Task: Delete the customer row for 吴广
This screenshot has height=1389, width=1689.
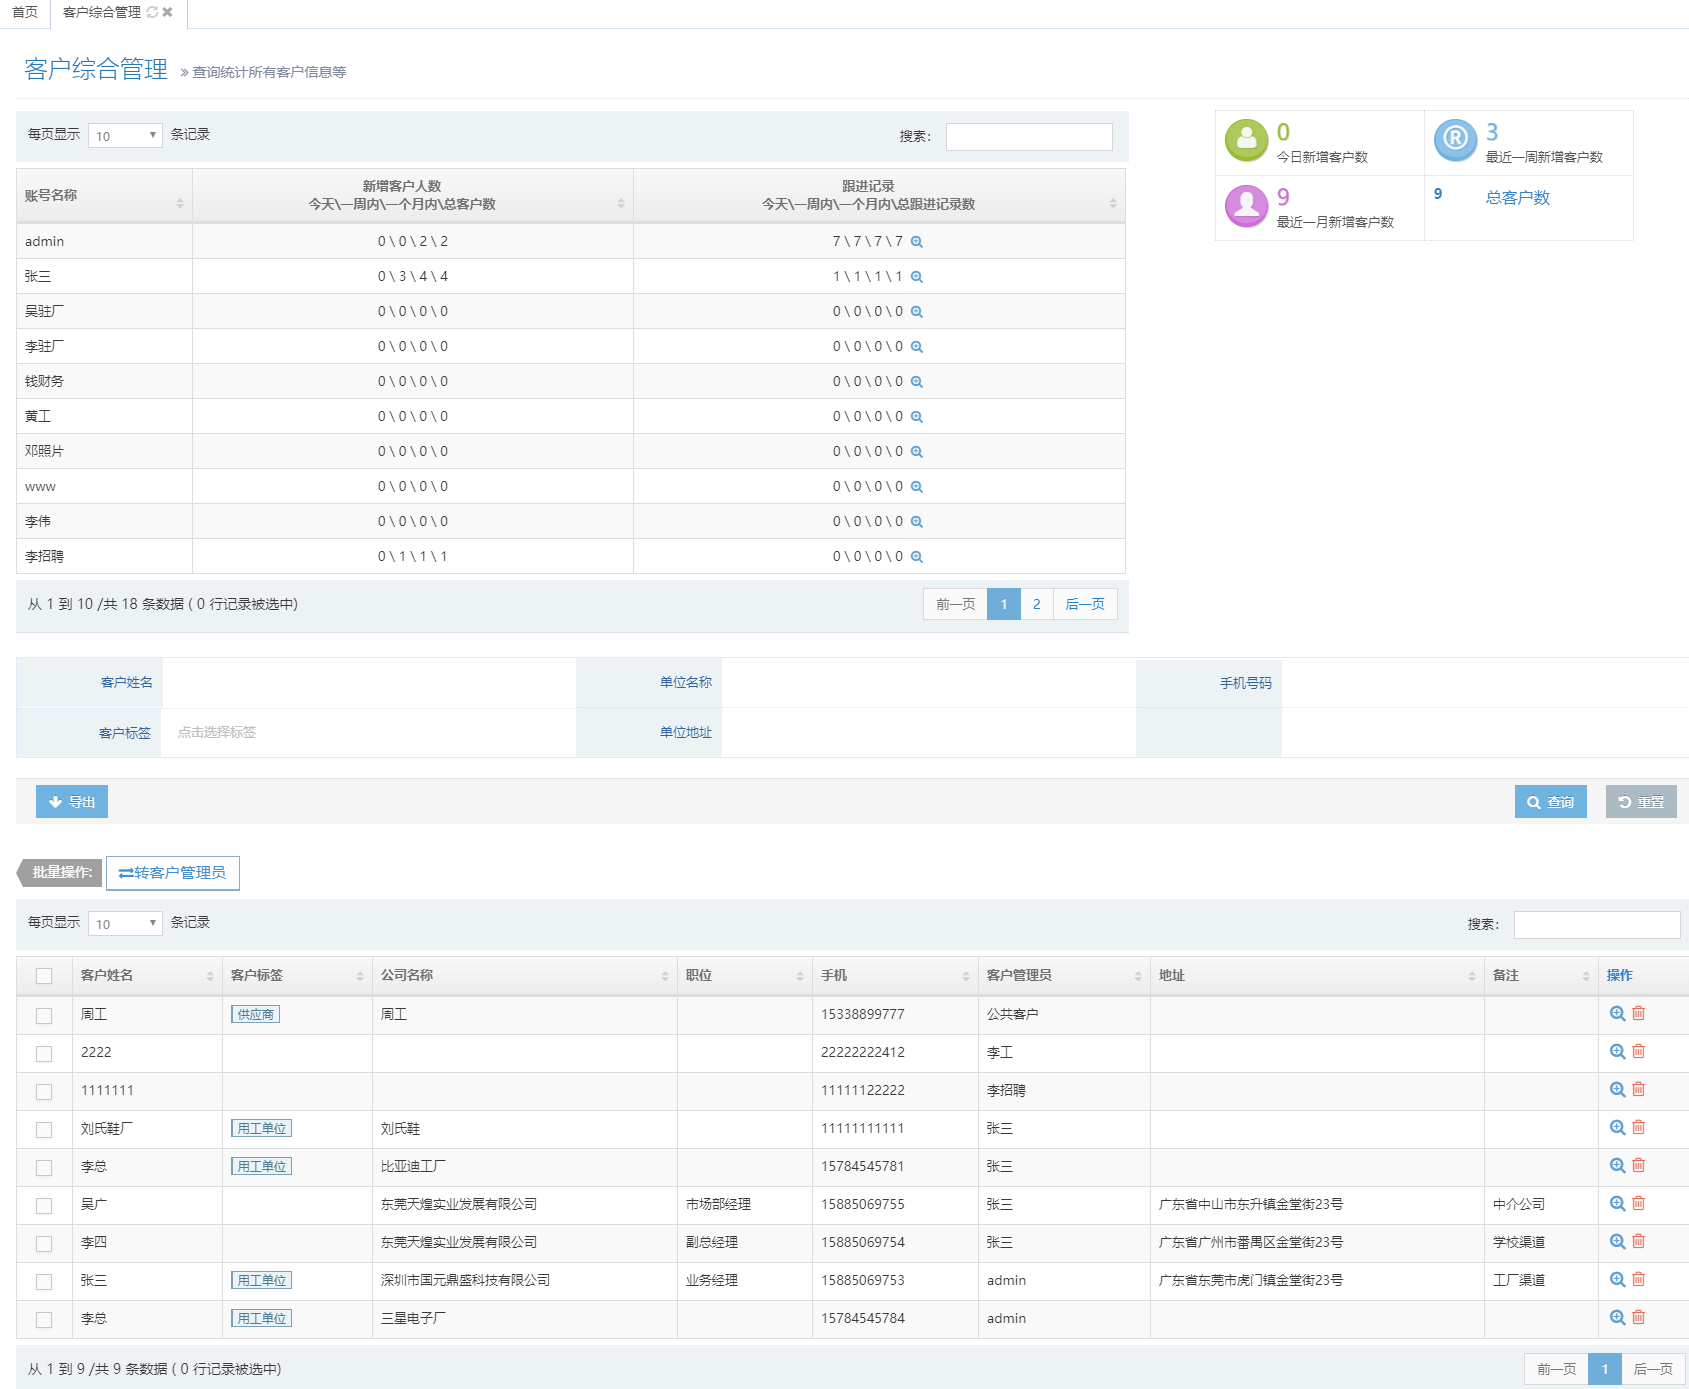Action: (x=1638, y=1203)
